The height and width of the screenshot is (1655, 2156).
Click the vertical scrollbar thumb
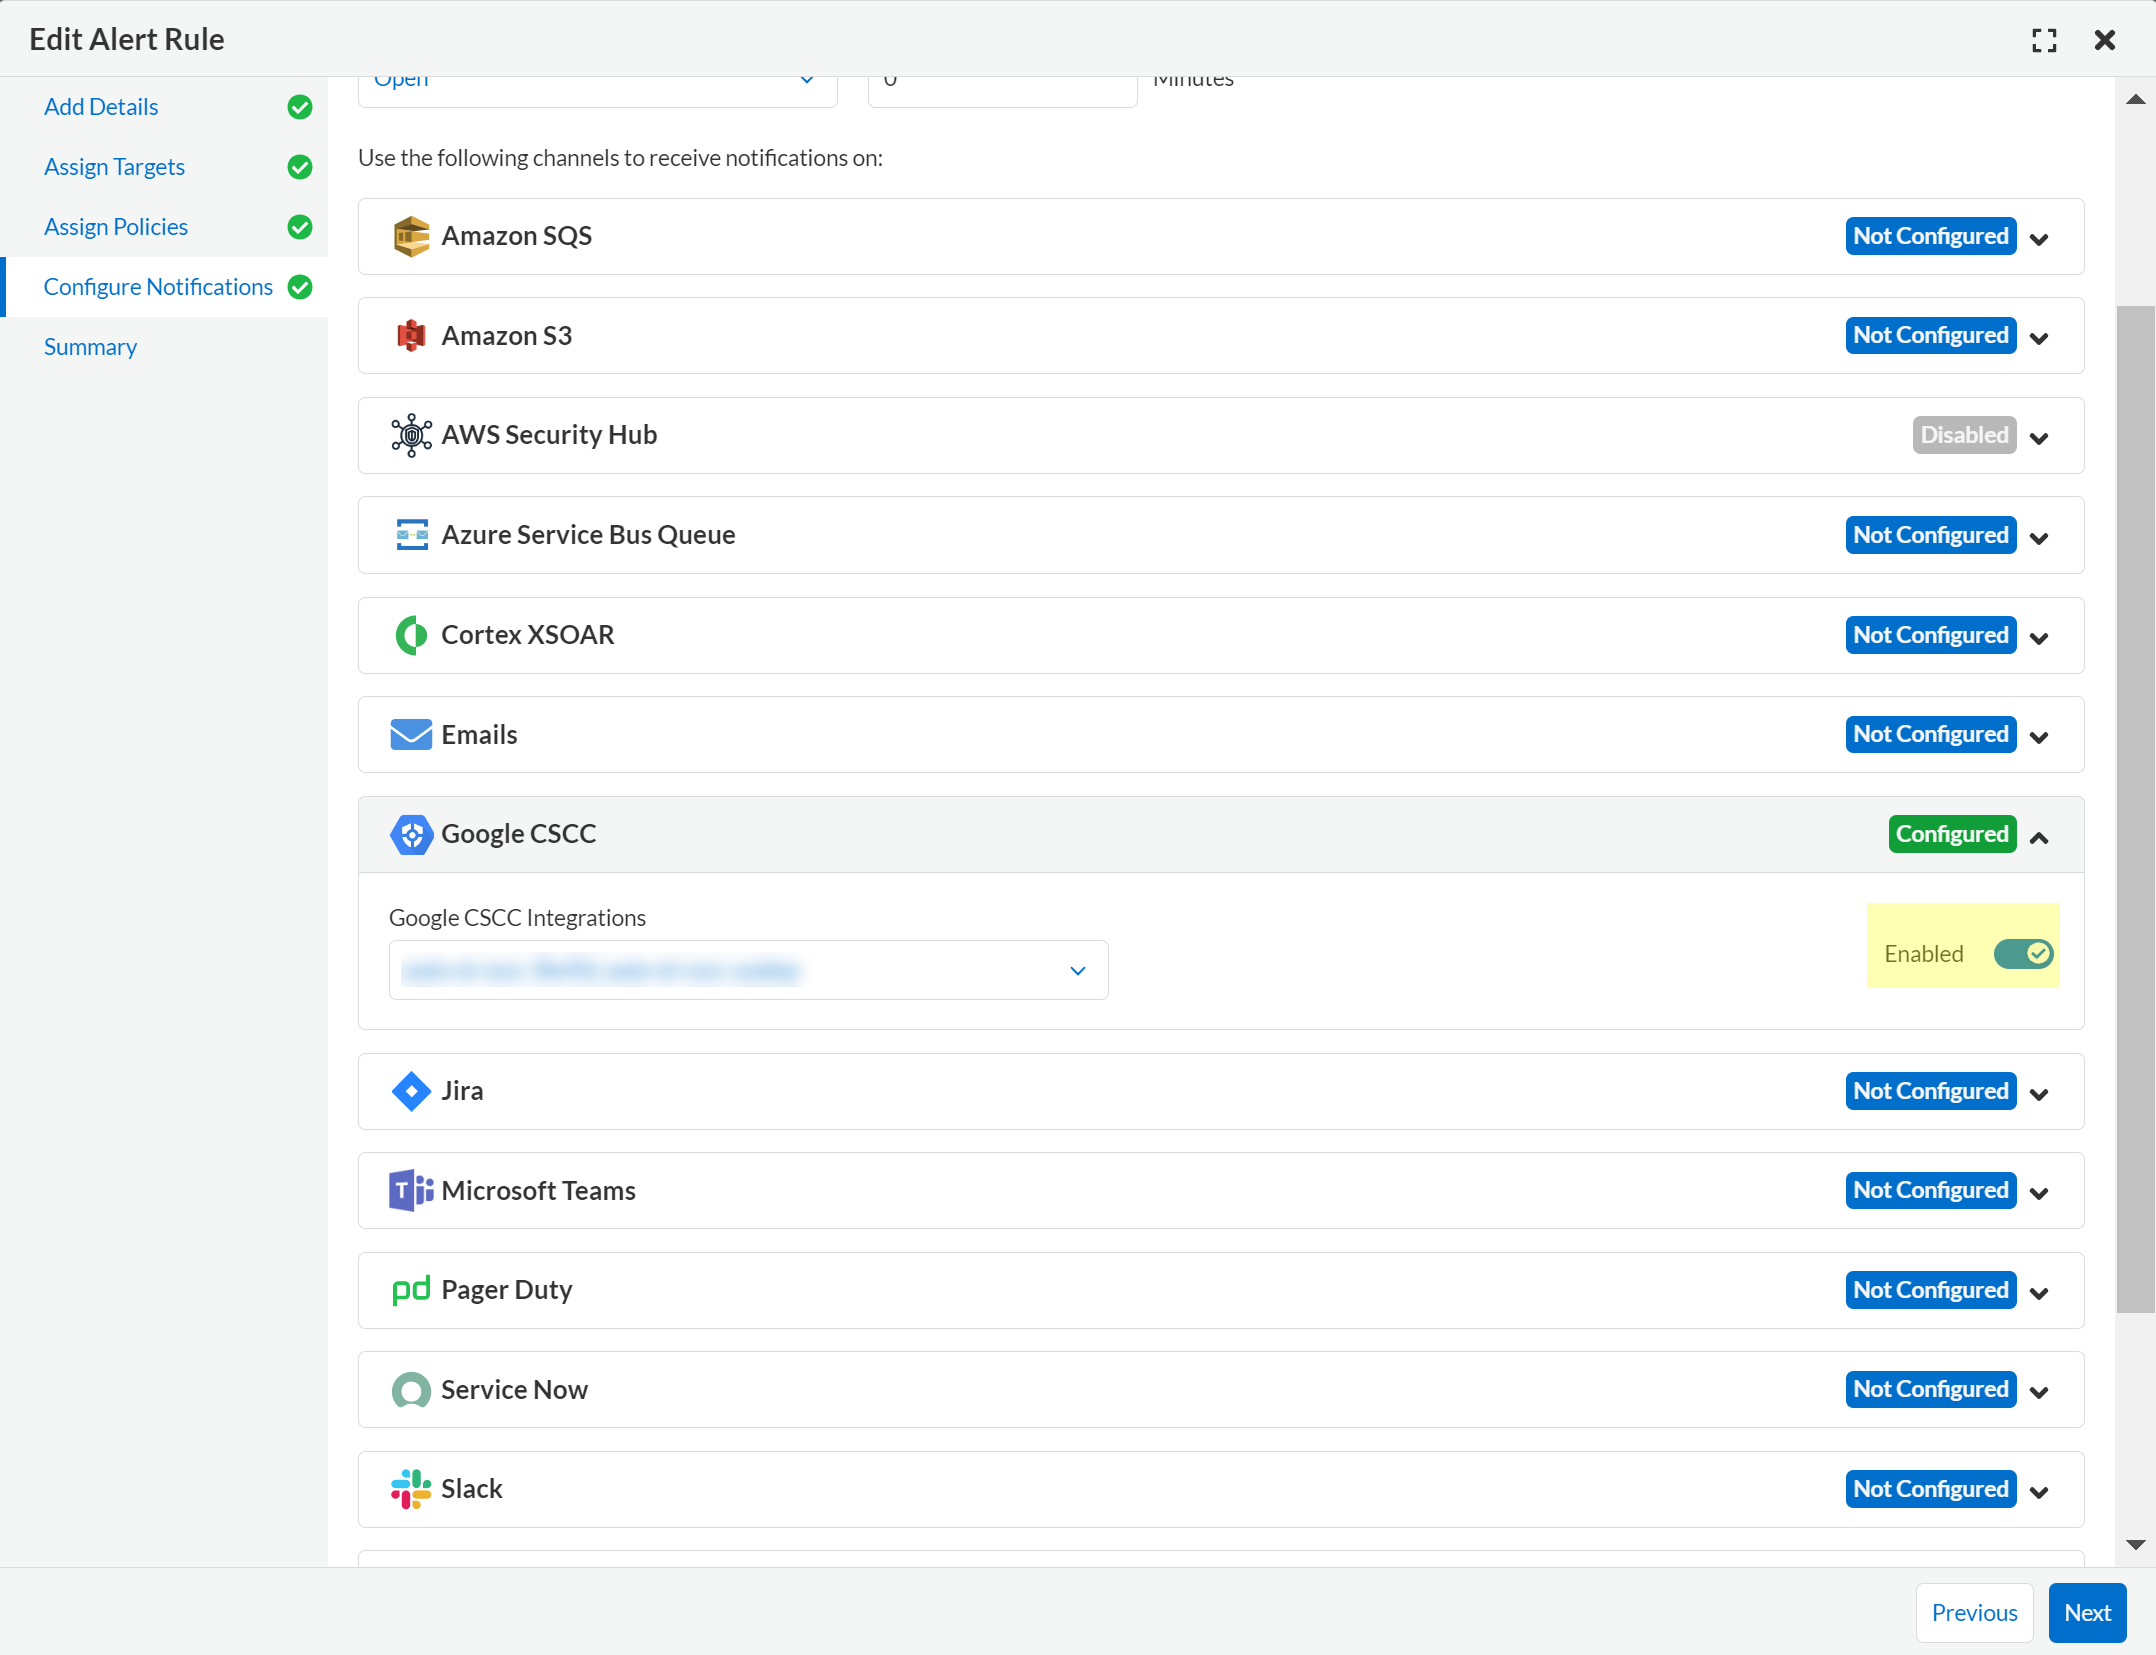(x=2135, y=809)
